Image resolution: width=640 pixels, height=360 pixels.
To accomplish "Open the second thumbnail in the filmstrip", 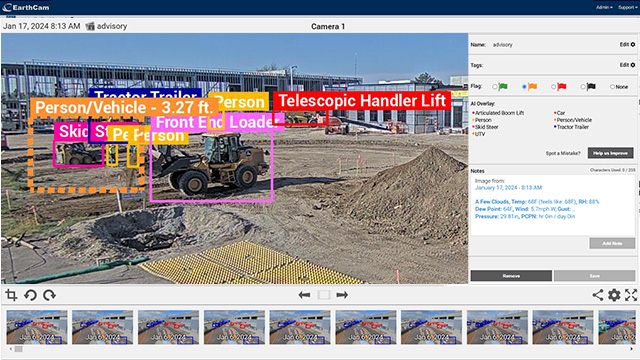I will pos(102,327).
